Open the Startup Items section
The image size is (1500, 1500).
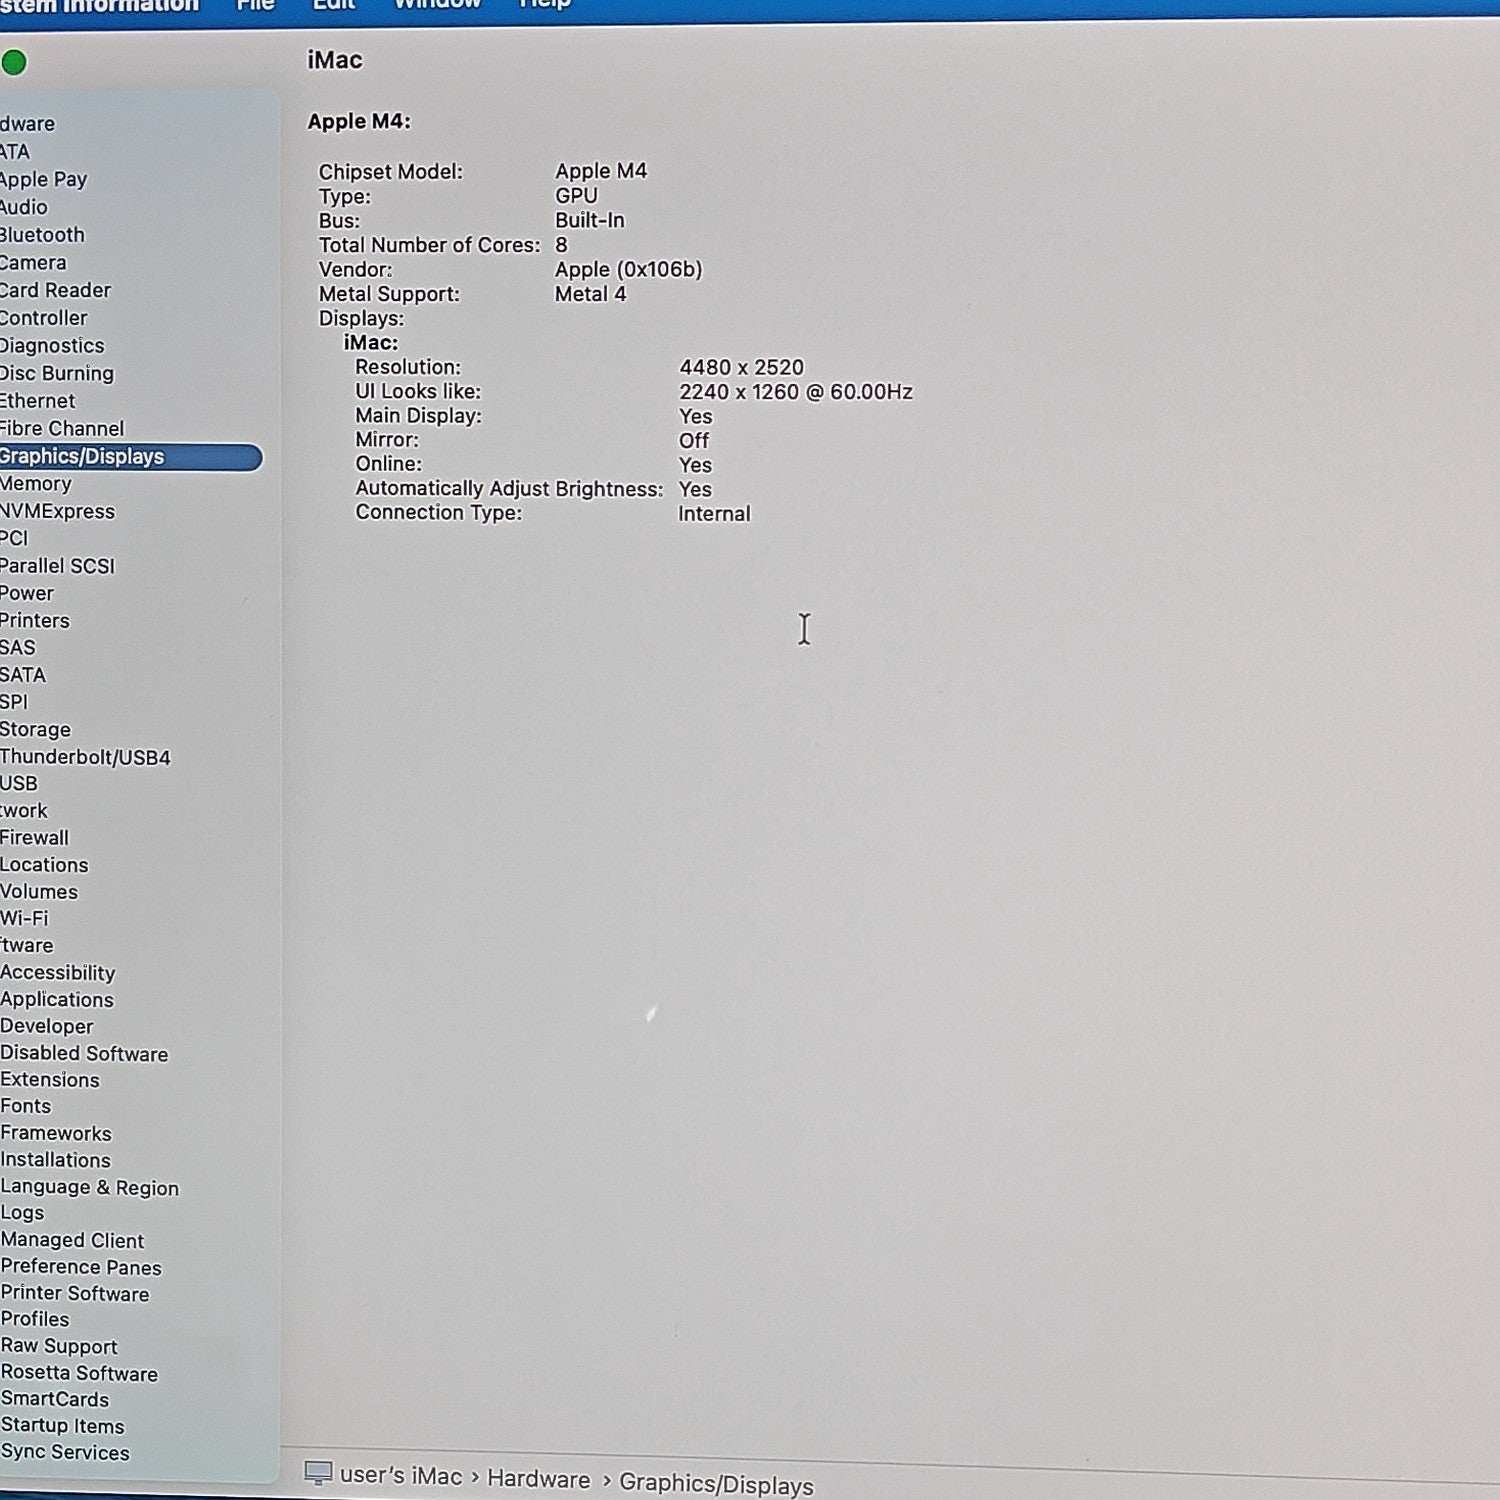pyautogui.click(x=63, y=1426)
